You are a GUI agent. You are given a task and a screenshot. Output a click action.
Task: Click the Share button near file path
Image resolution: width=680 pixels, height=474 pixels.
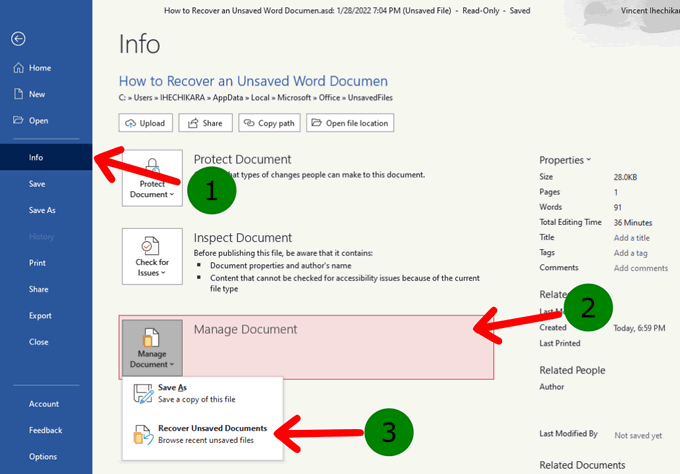205,122
